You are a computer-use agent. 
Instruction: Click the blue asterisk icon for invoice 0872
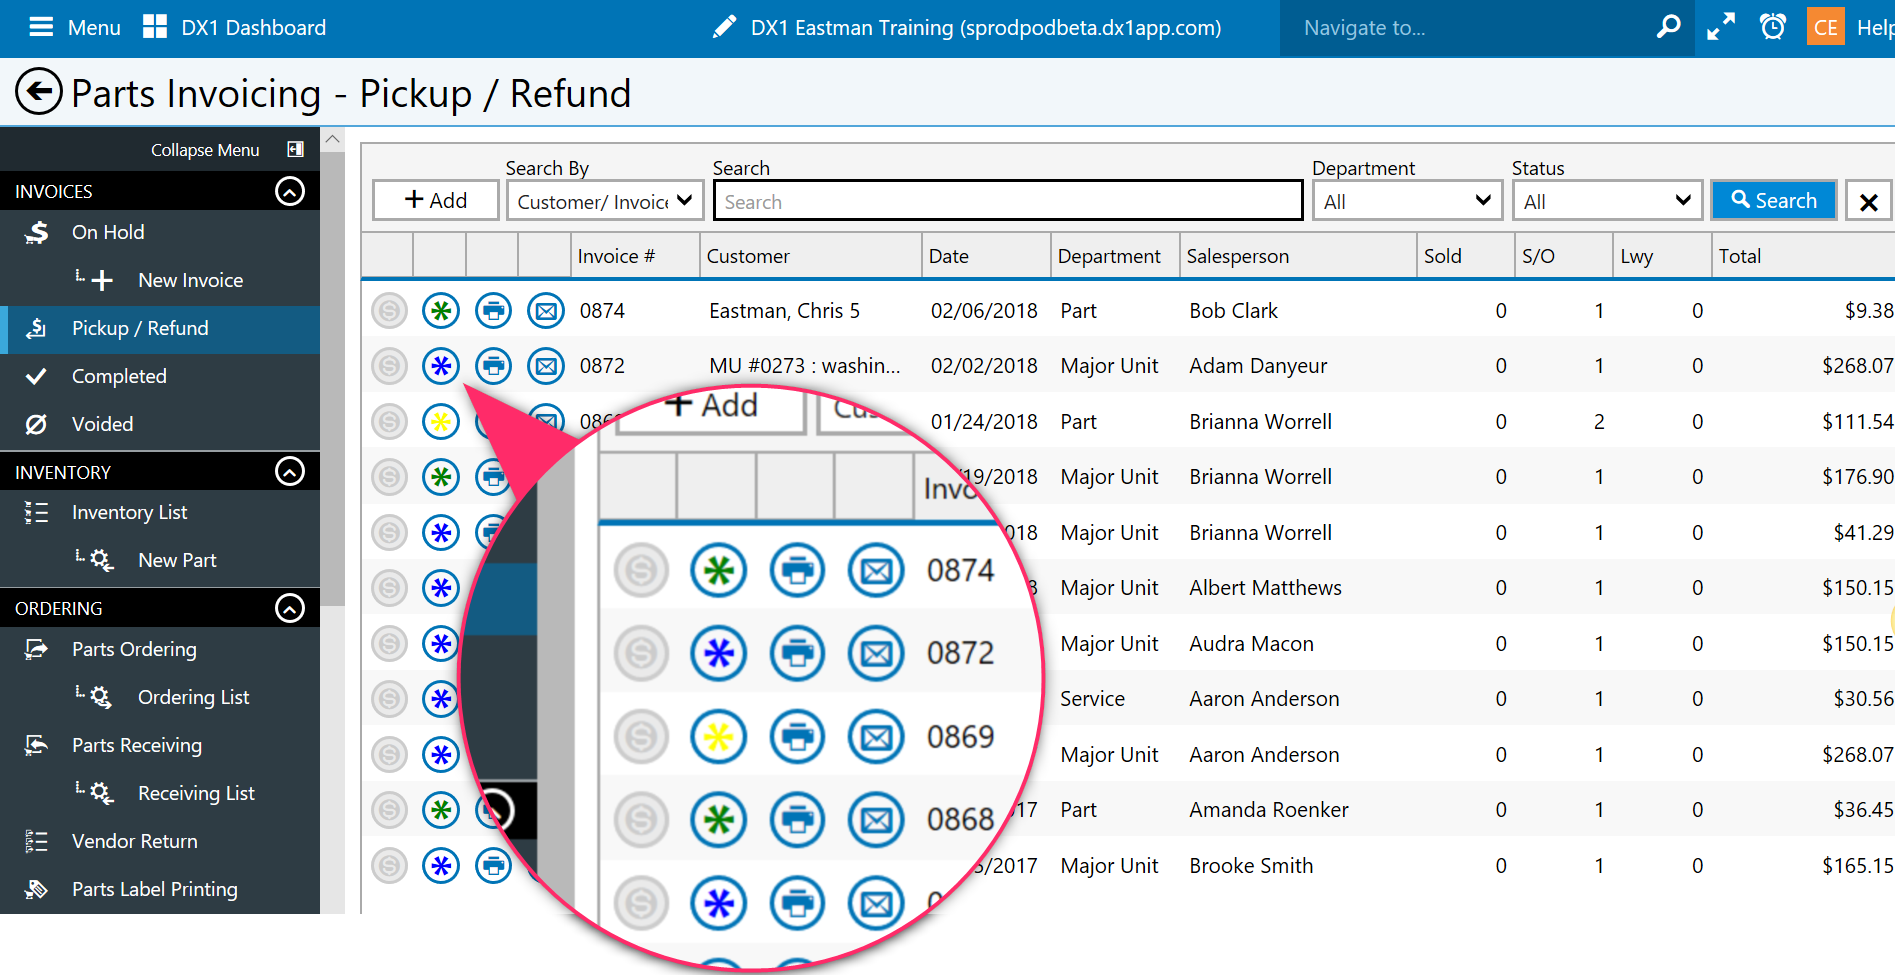point(441,366)
